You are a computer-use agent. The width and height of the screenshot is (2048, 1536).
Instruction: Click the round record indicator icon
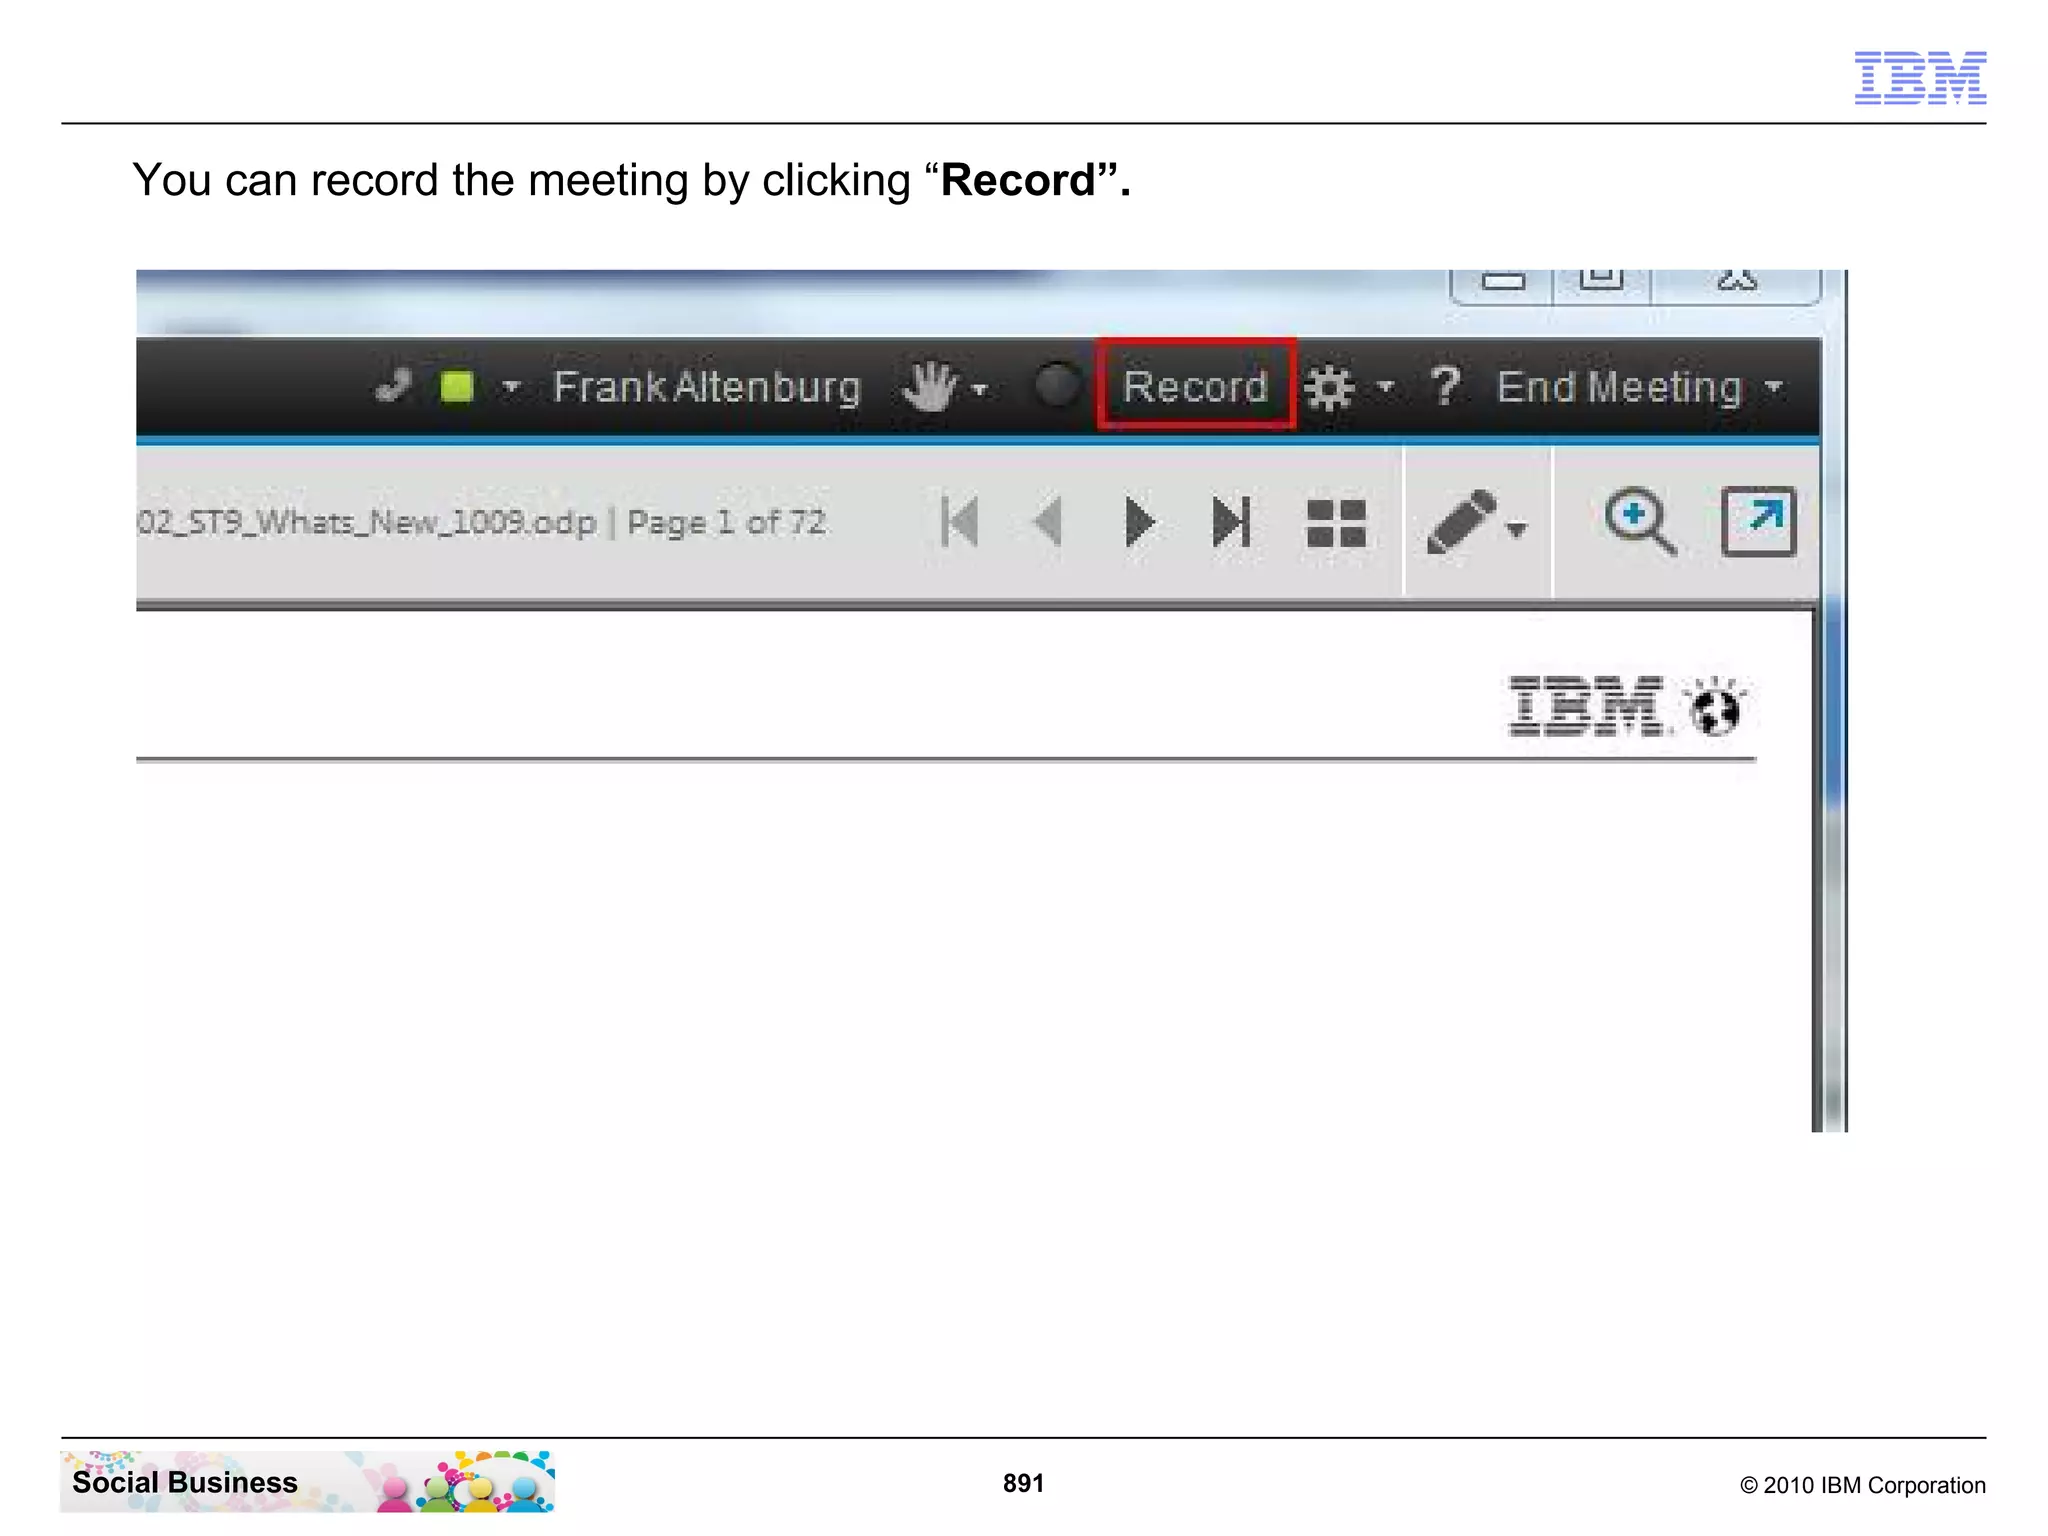[x=1057, y=385]
